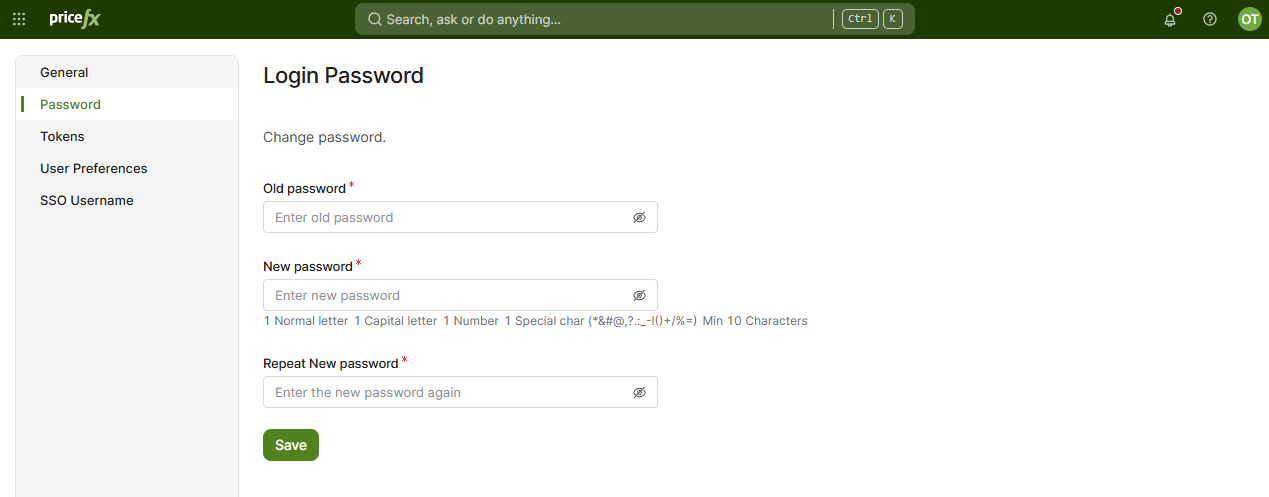
Task: Click the '1 Number' requirement hint
Action: pos(471,321)
